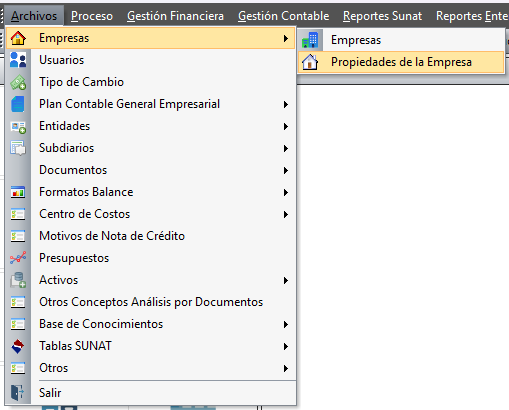Expand the Centro de Costos submenu arrow

(286, 214)
